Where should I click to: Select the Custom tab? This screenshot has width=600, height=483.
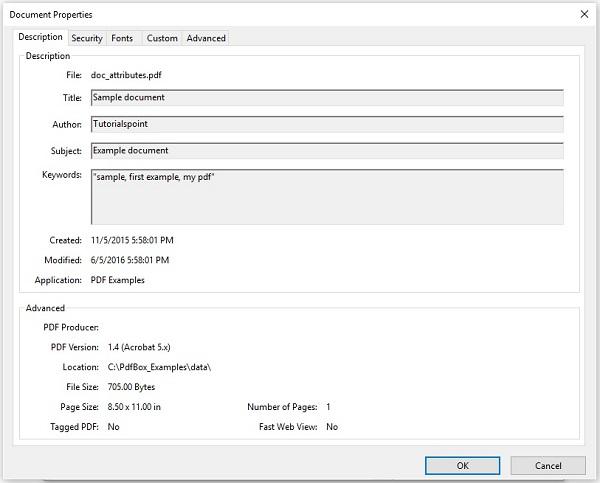tap(162, 38)
